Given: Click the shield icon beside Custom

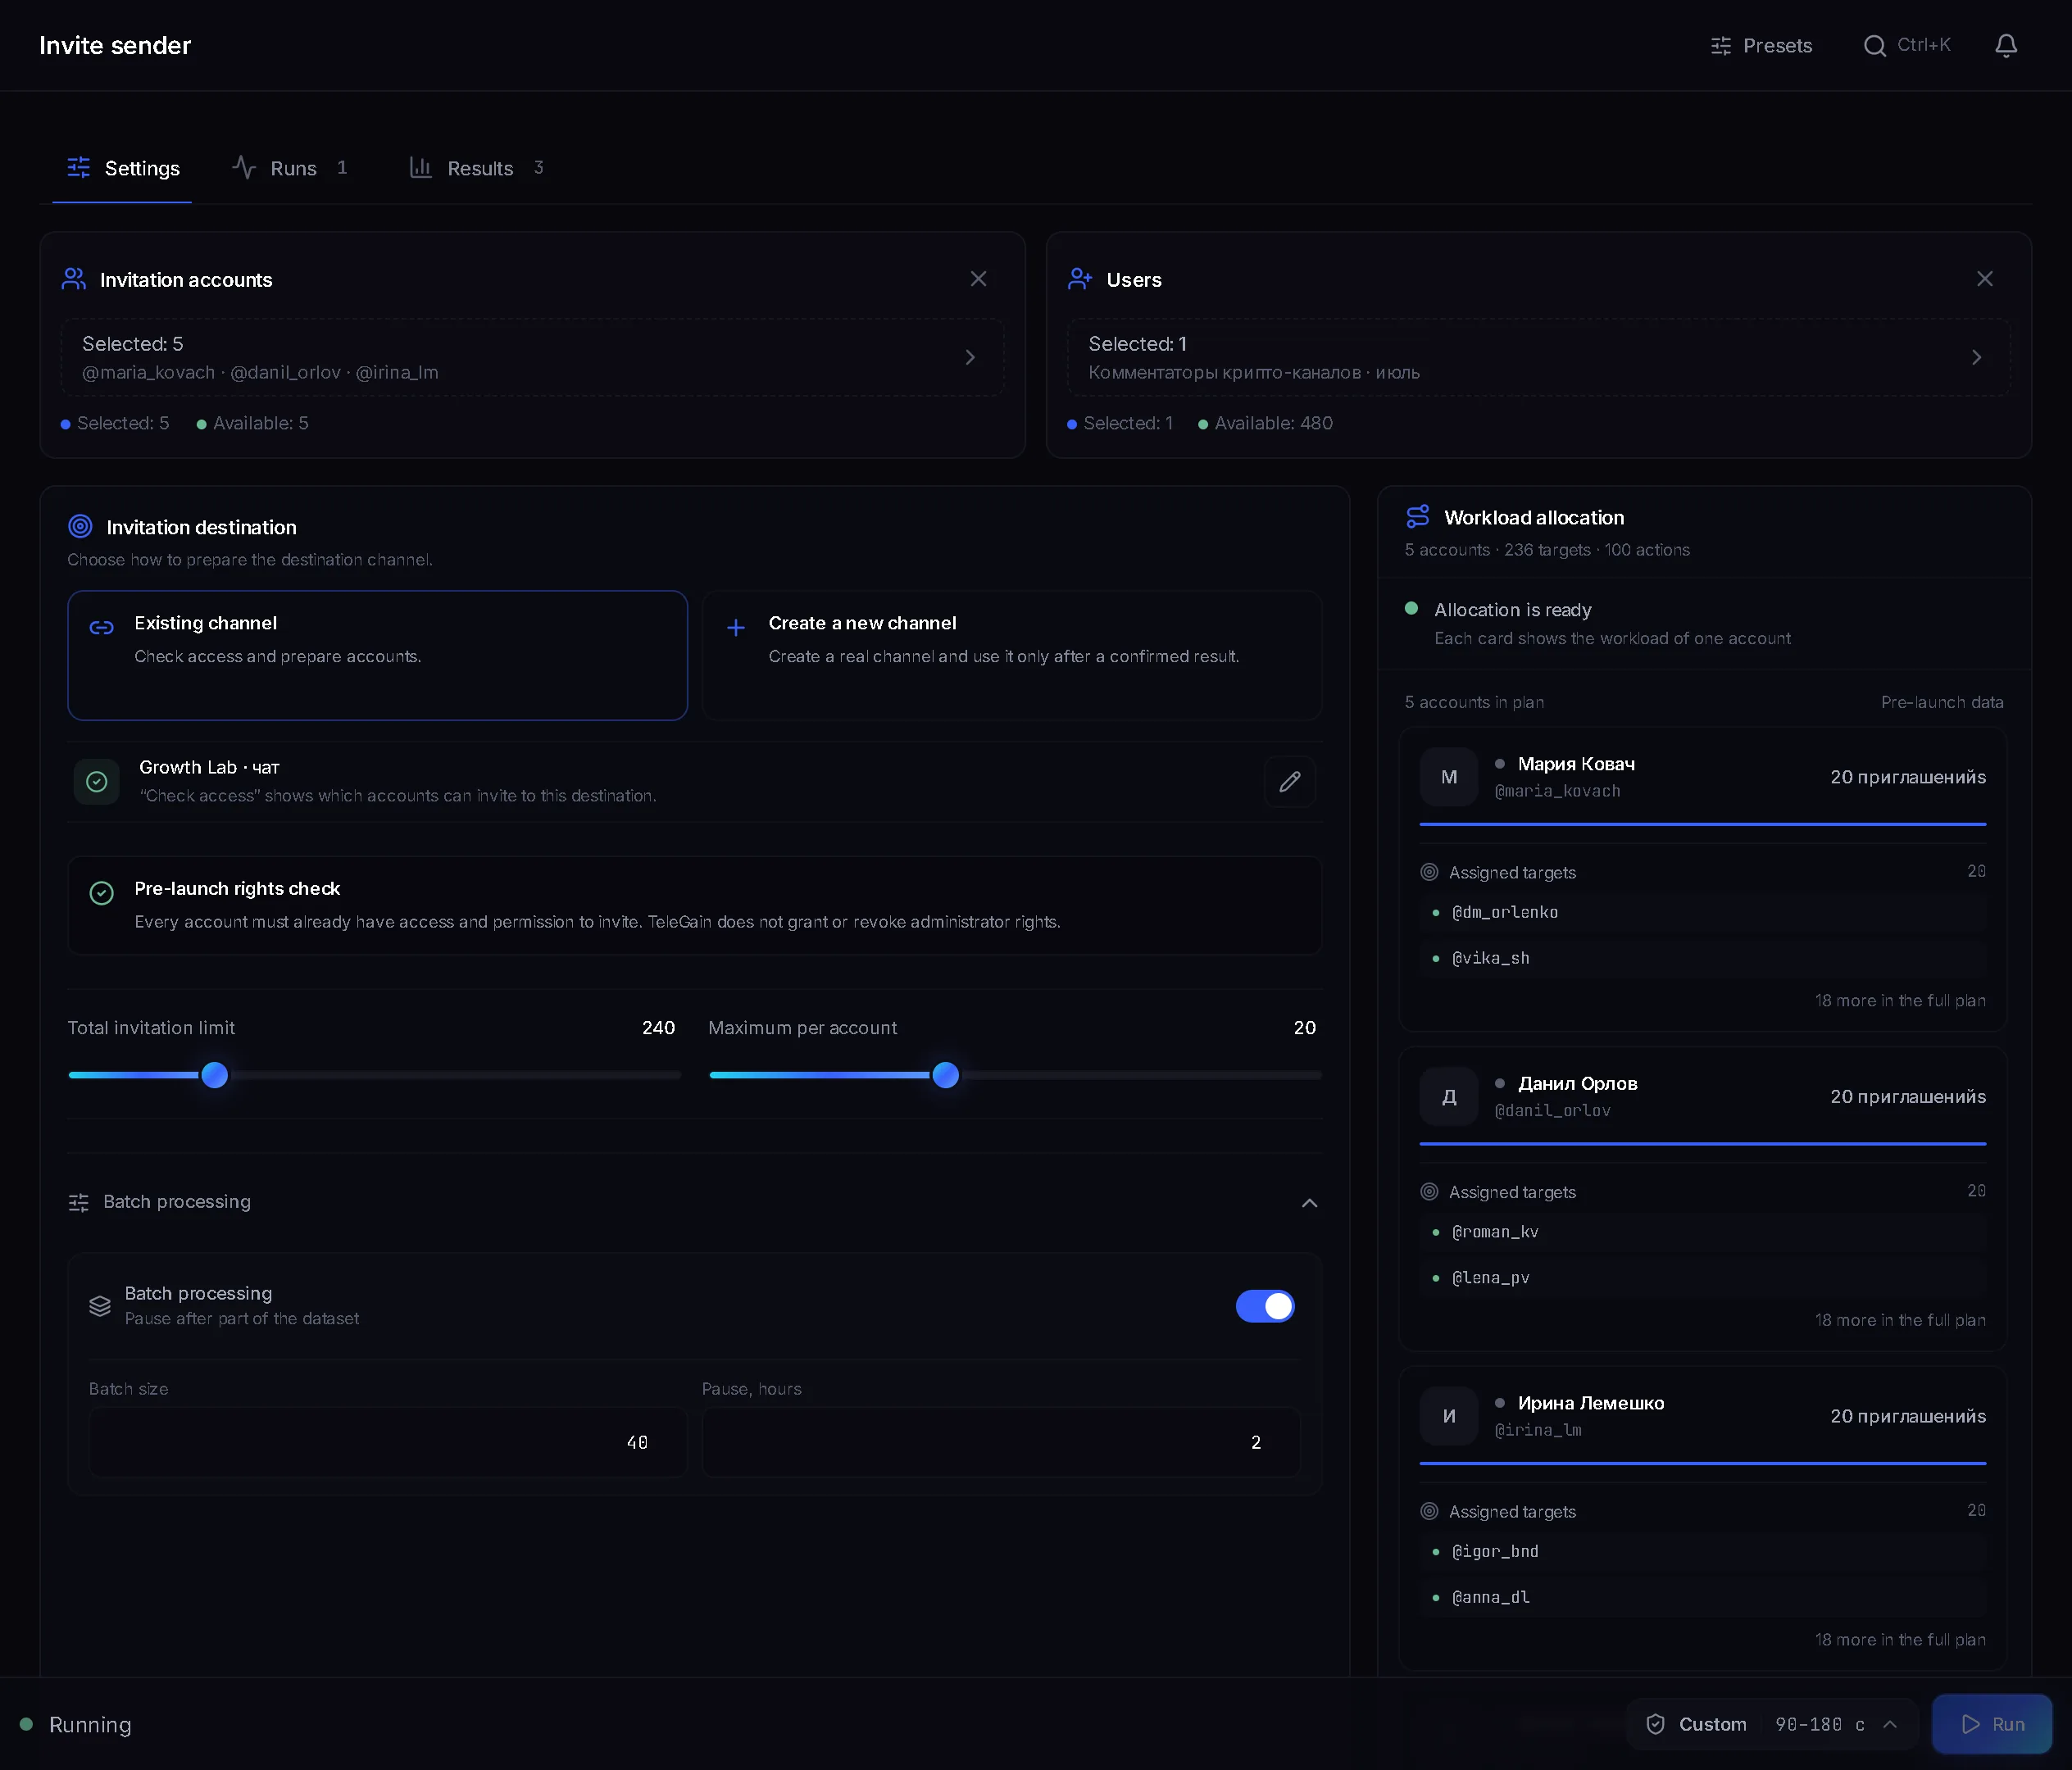Looking at the screenshot, I should pos(1655,1724).
